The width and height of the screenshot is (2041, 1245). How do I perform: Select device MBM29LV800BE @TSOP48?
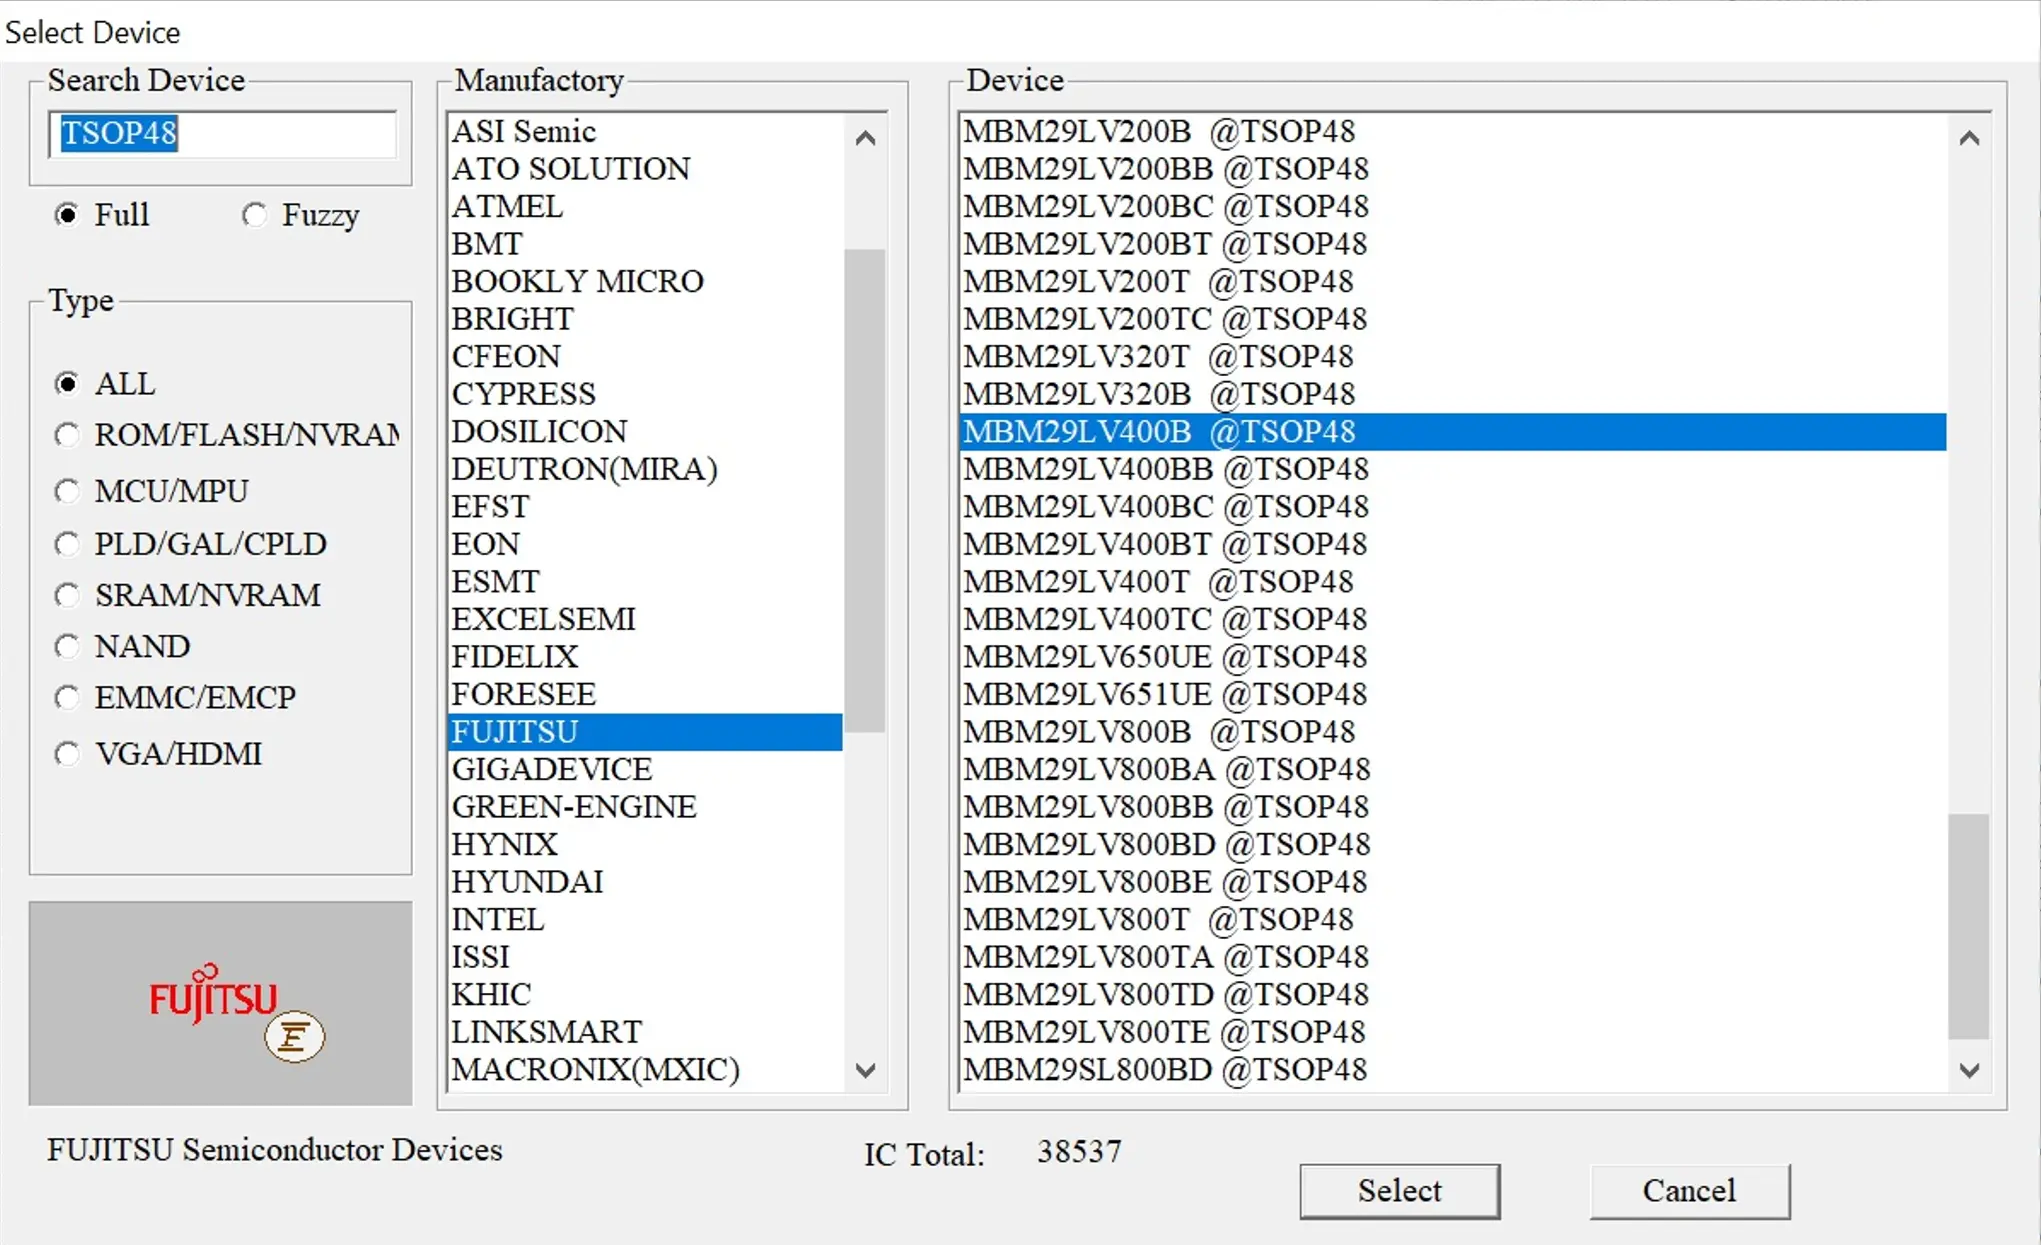[1452, 882]
